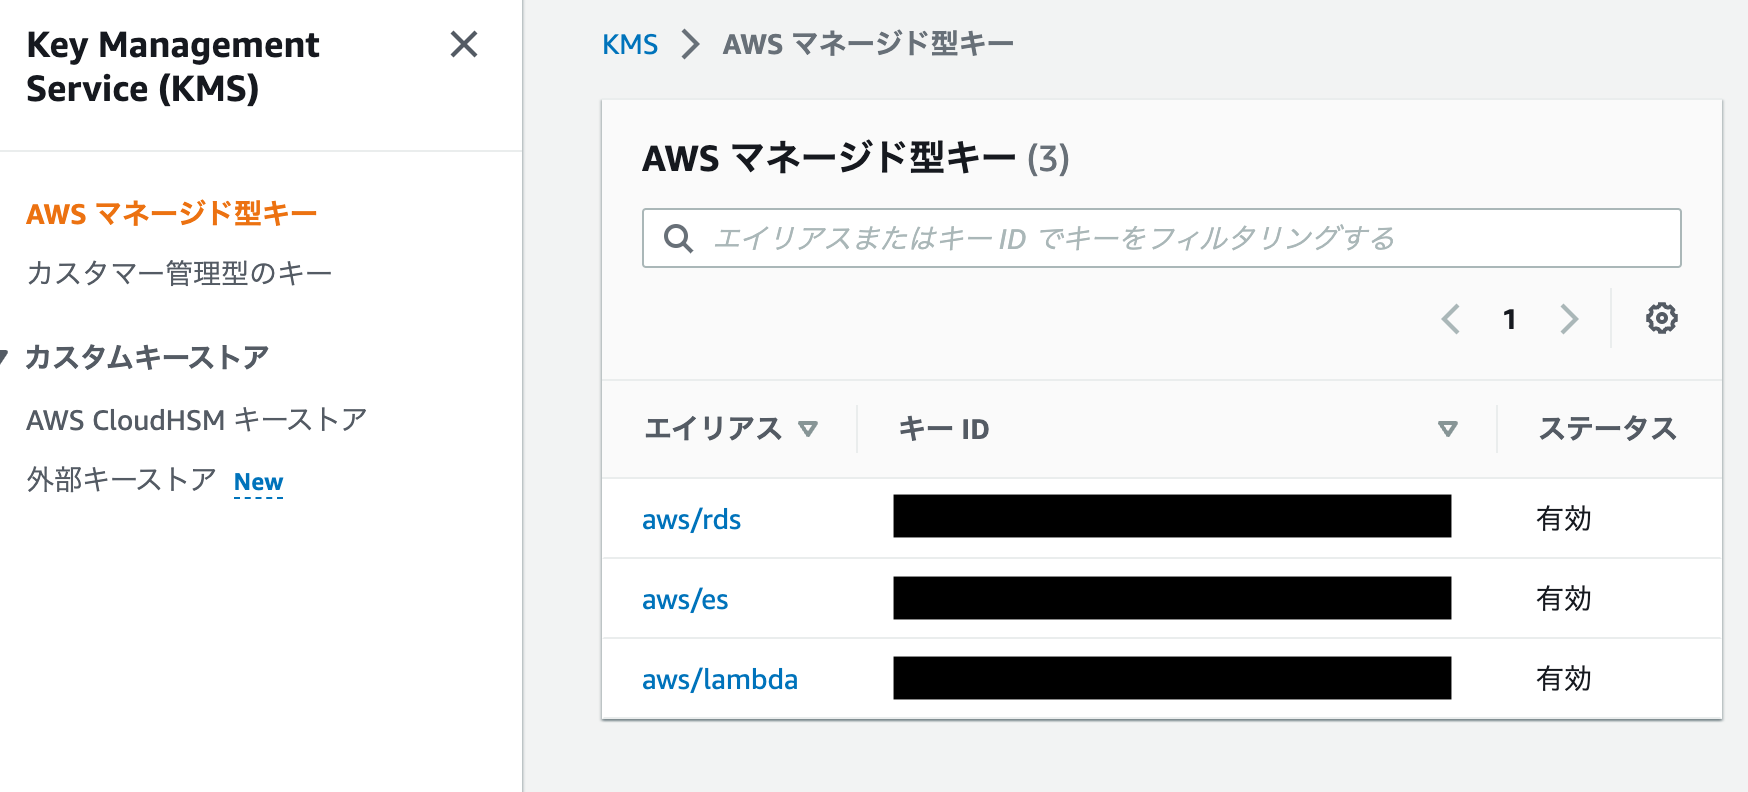1748x792 pixels.
Task: Select AWS マネージド型キー in the sidebar
Action: [x=172, y=212]
